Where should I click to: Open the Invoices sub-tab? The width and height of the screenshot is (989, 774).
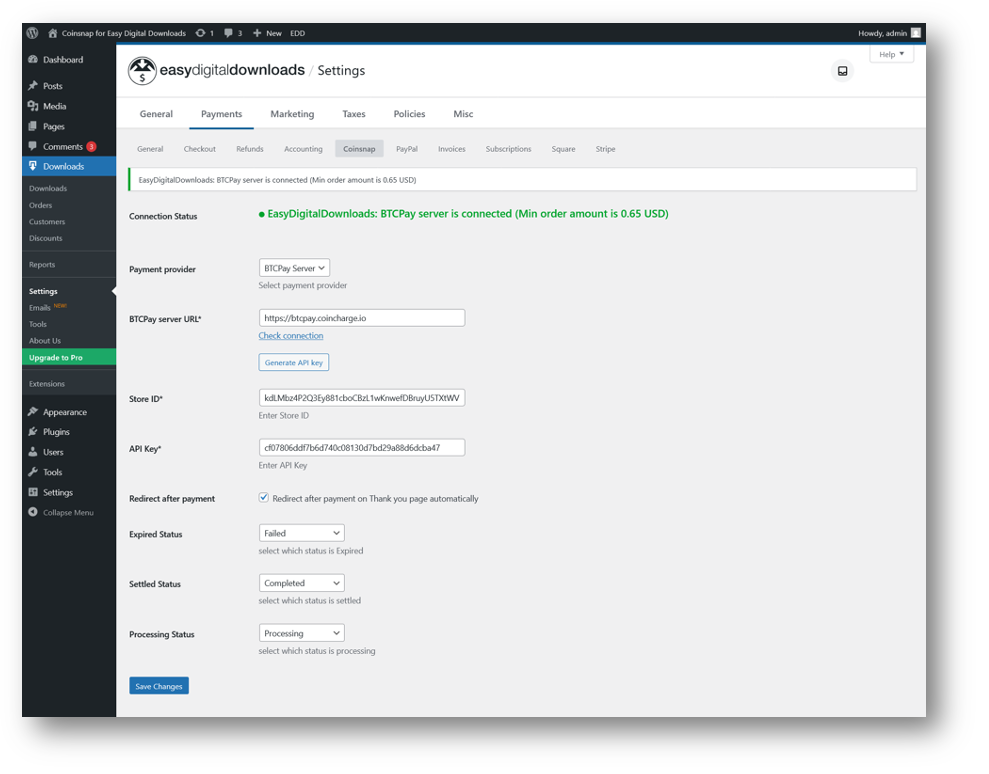click(452, 149)
